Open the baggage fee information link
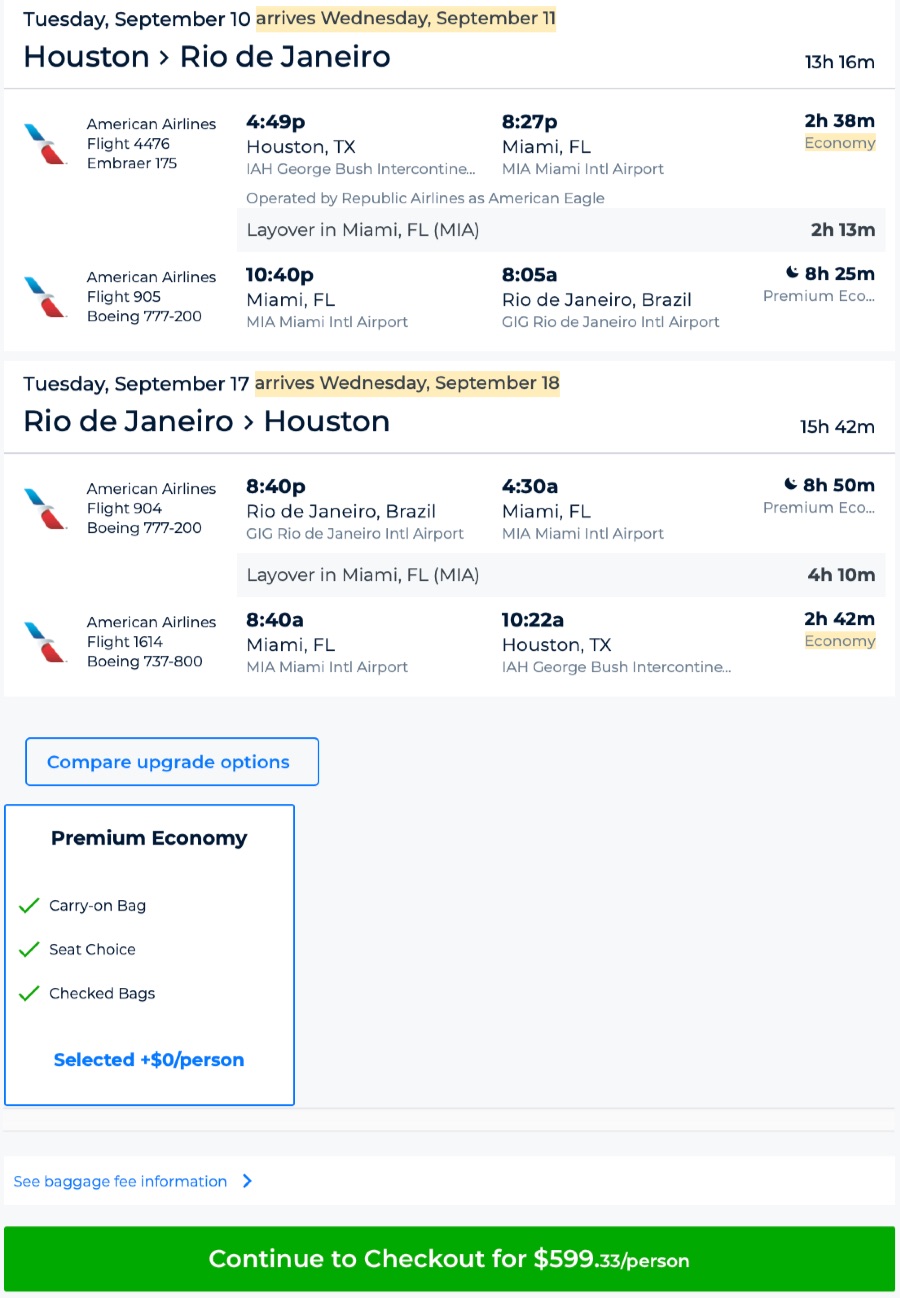Screen dimensions: 900x1298 point(120,1182)
